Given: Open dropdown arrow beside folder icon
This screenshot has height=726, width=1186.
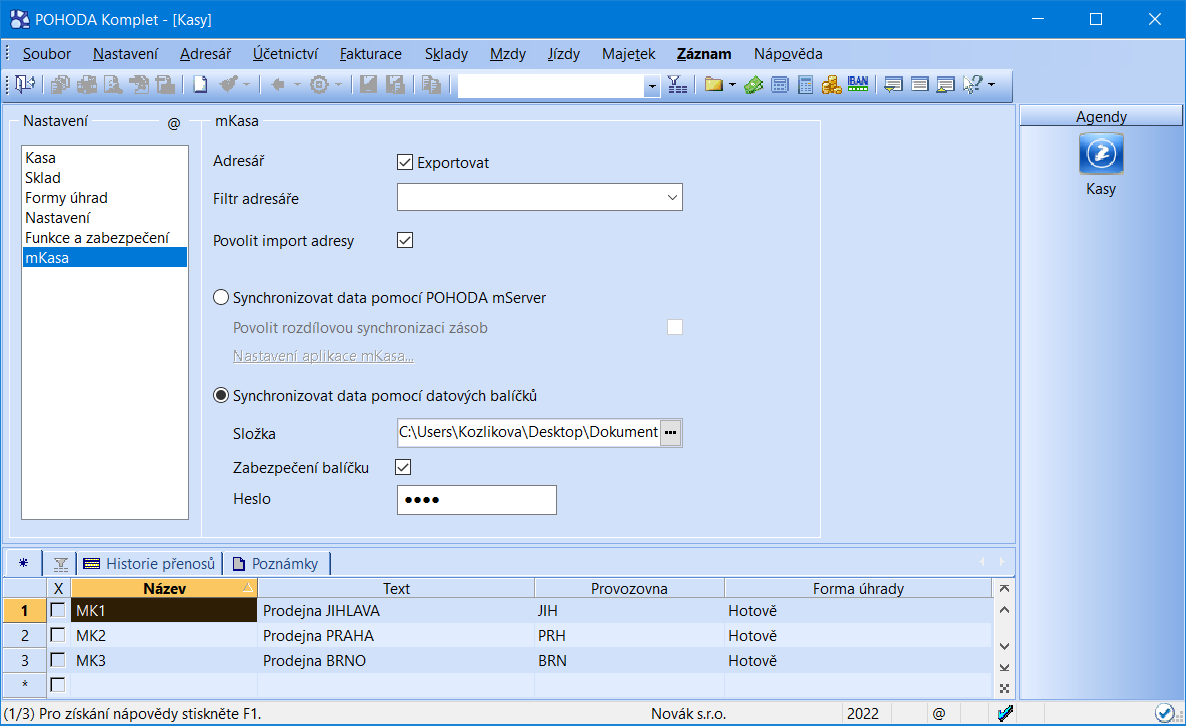Looking at the screenshot, I should click(x=732, y=85).
